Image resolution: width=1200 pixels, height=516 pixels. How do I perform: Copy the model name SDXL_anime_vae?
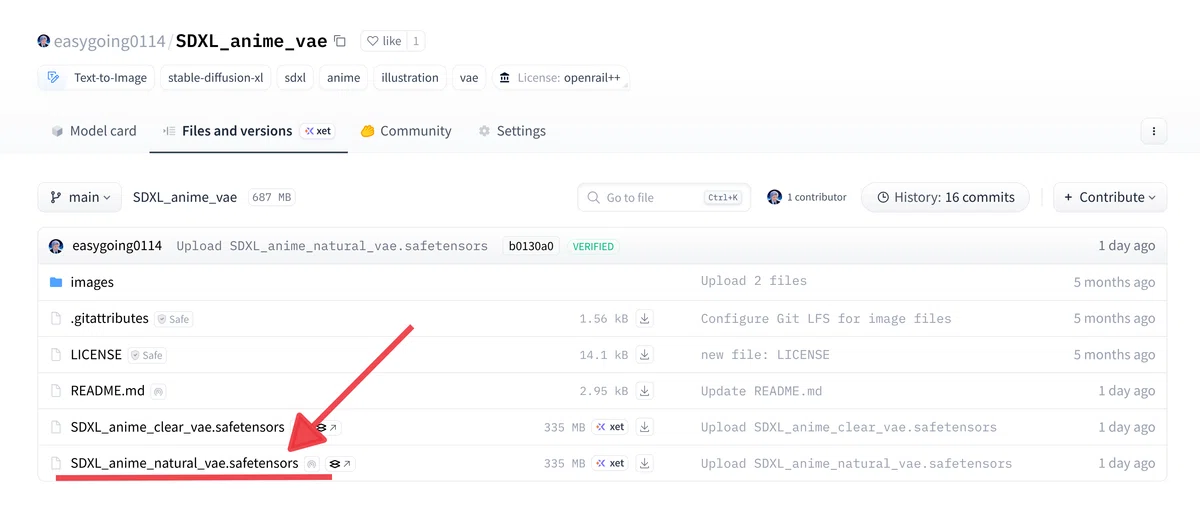340,41
